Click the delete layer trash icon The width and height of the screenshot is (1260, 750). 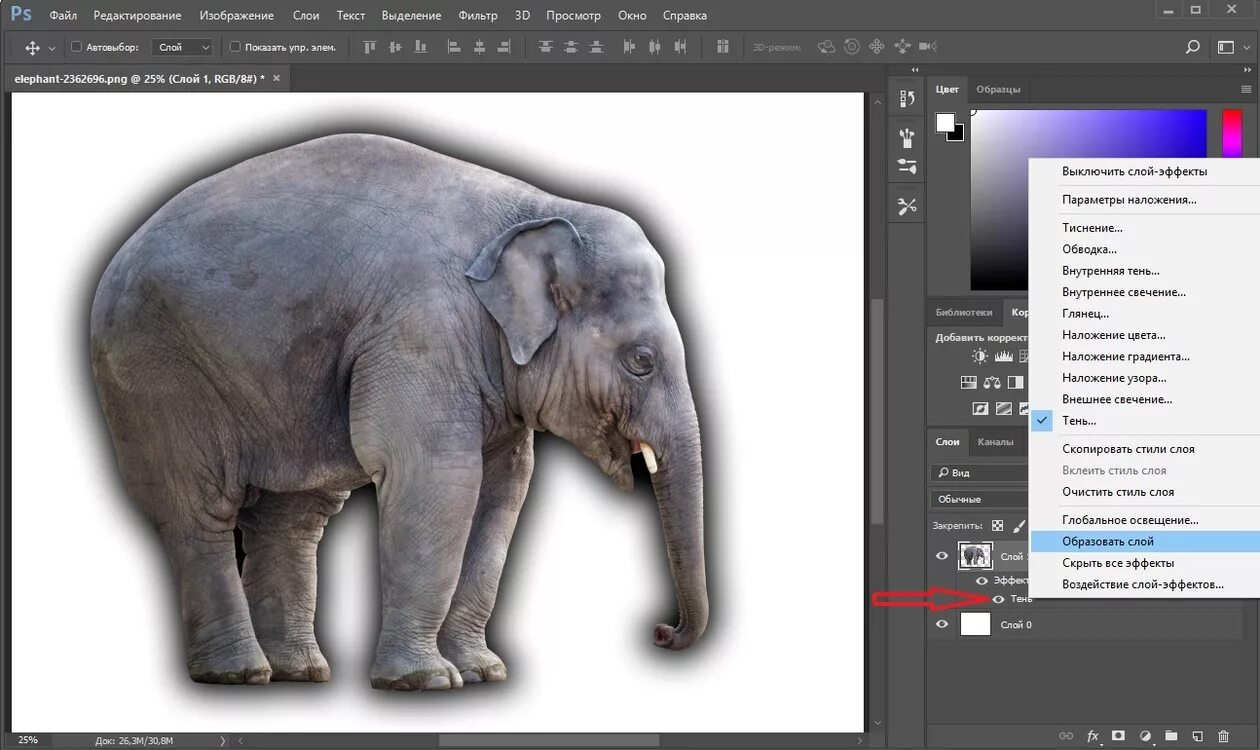click(x=1223, y=737)
